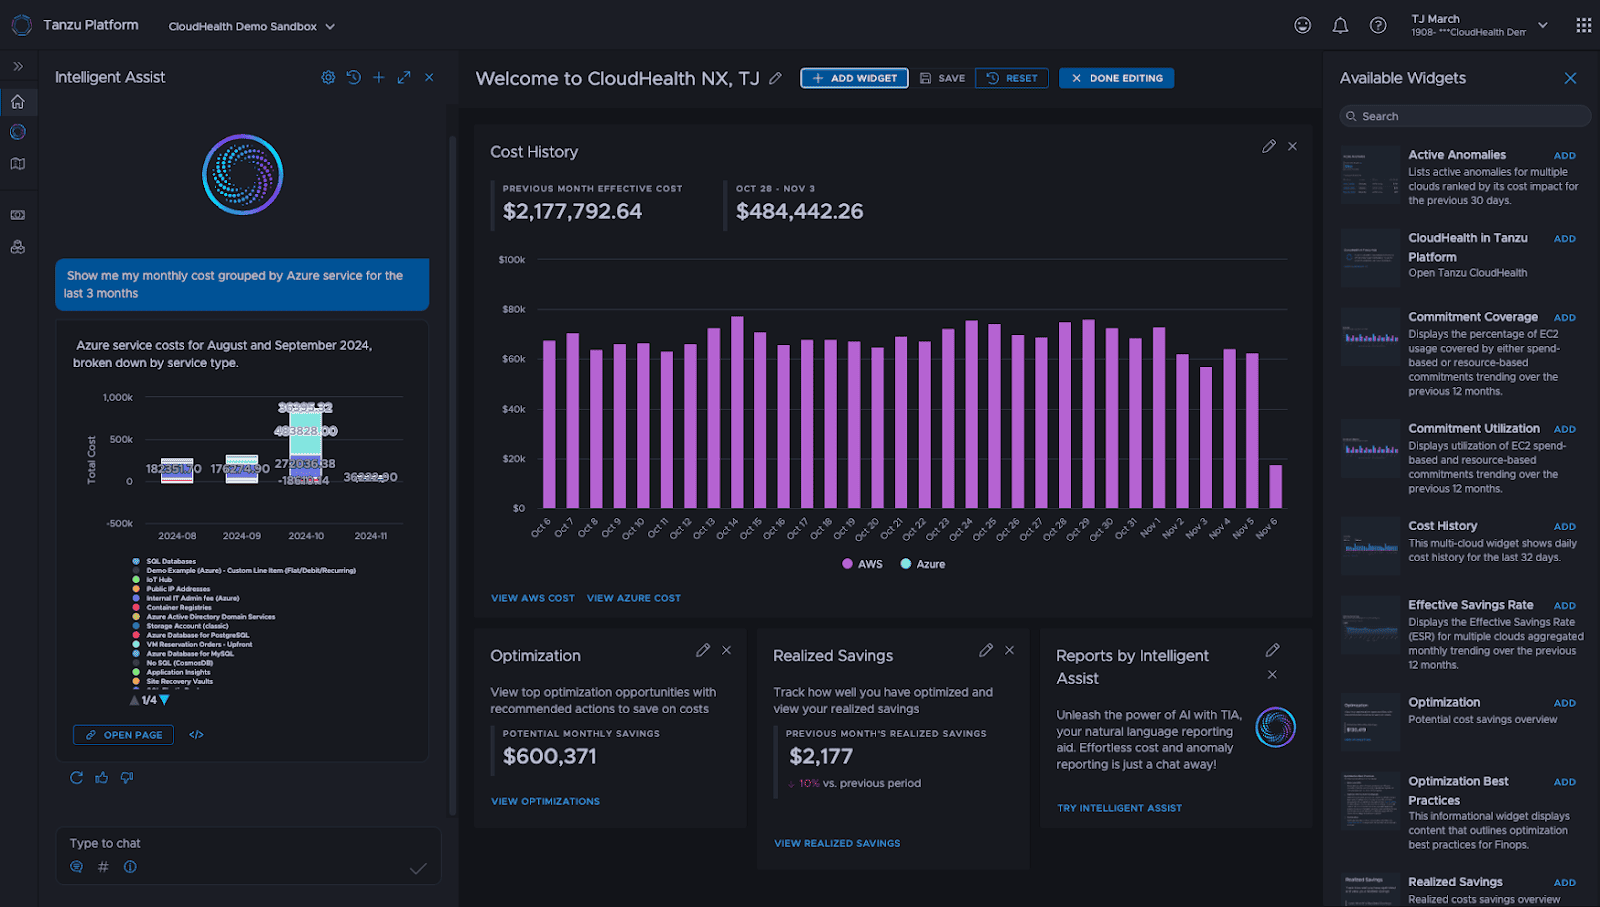Image resolution: width=1600 pixels, height=907 pixels.
Task: Open help with the question mark icon
Action: pos(1378,25)
